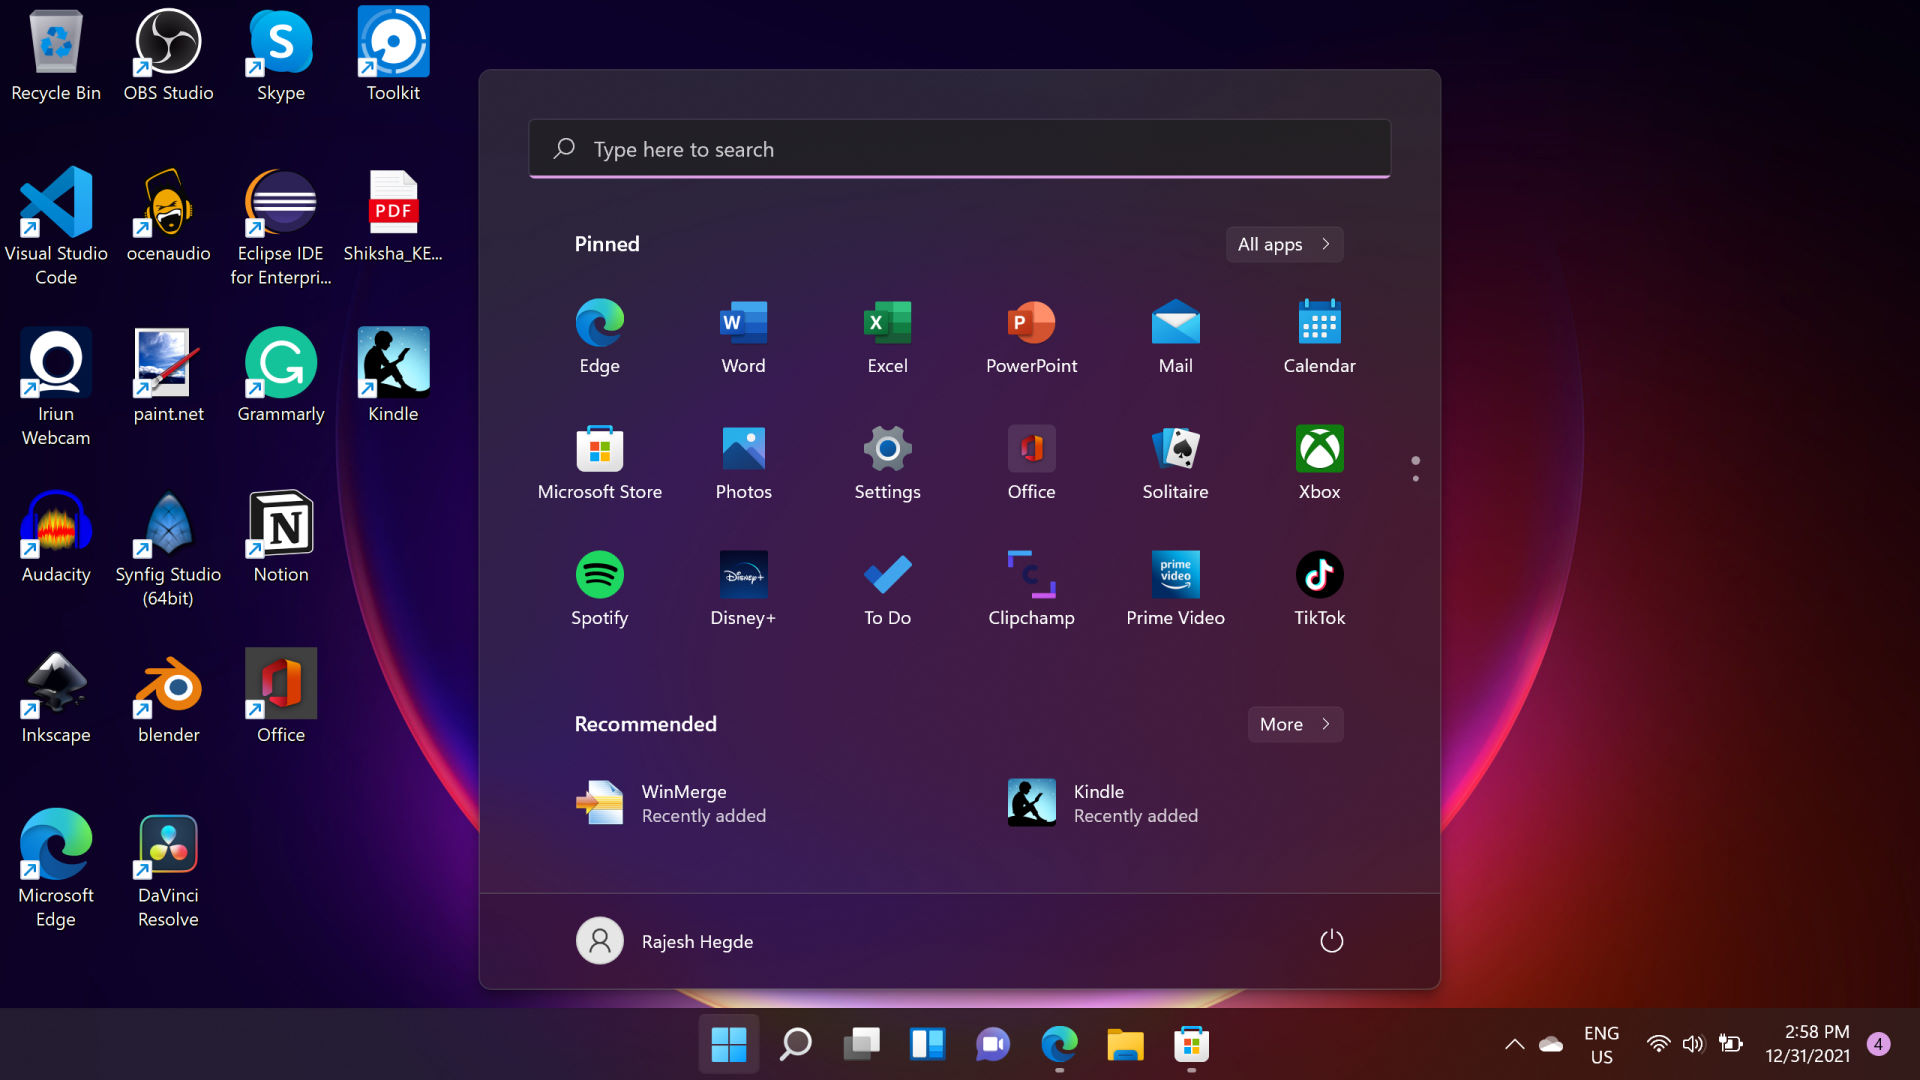Open Microsoft To Do
The width and height of the screenshot is (1920, 1080).
[x=887, y=590]
